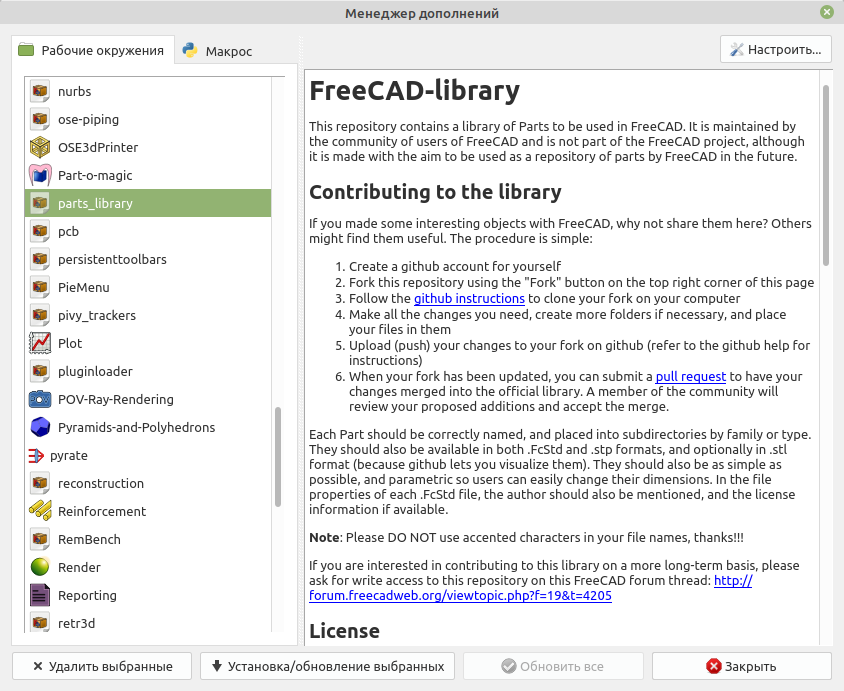Screen dimensions: 844x691
Task: Click the Reporting document icon
Action: pyautogui.click(x=40, y=595)
